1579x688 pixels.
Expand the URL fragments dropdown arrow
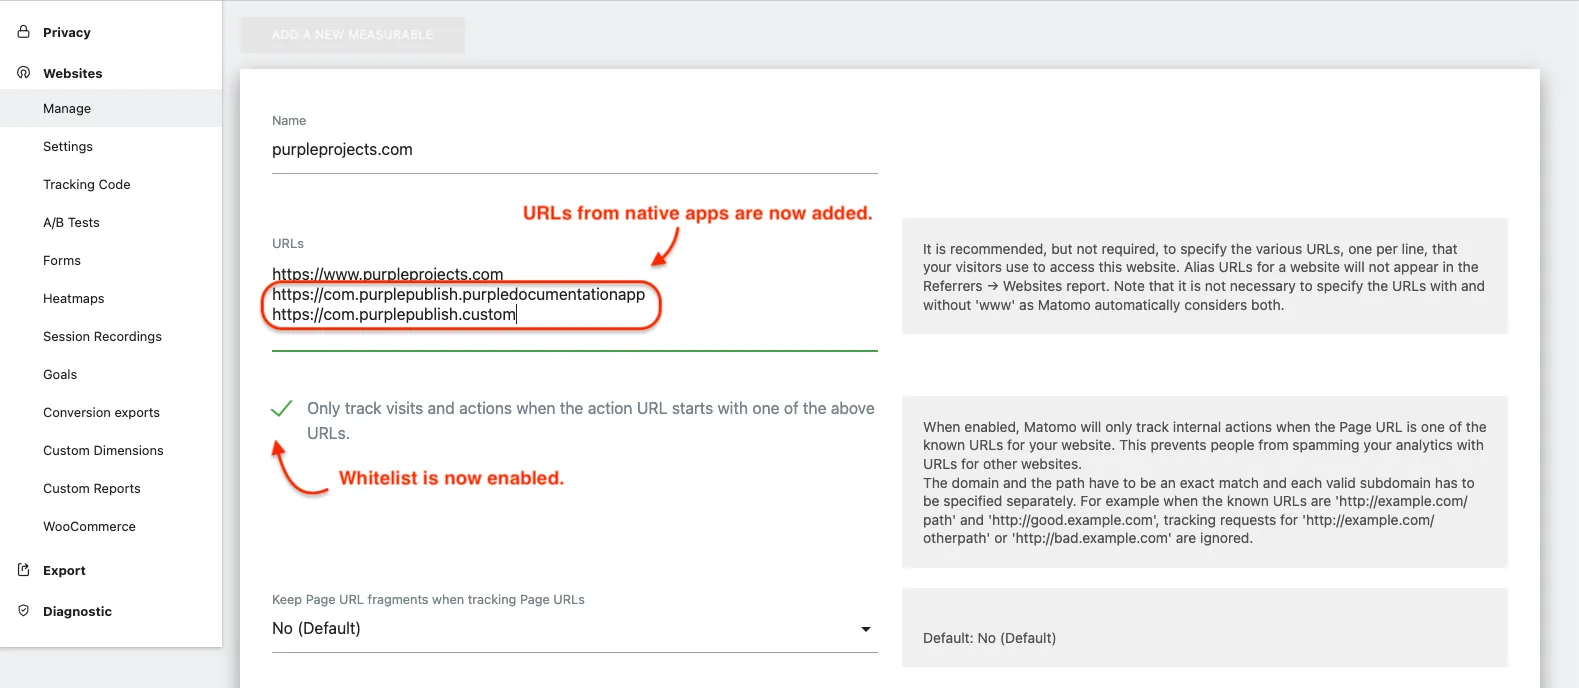tap(866, 629)
